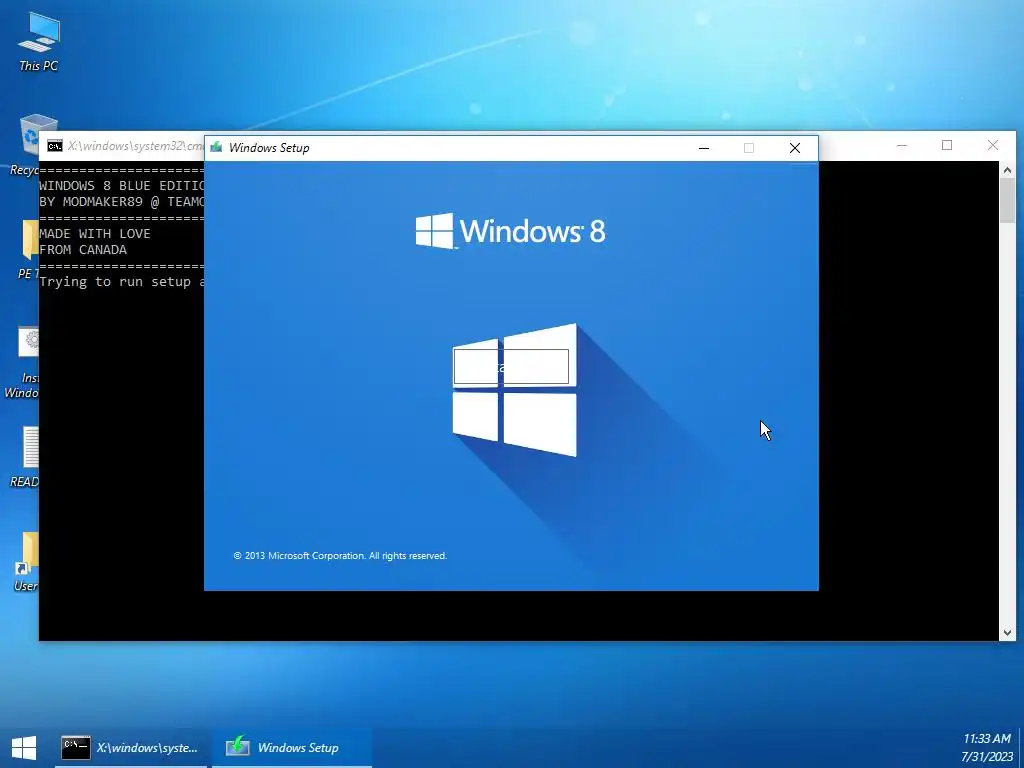Click 'Trying to run setup' console line

122,281
